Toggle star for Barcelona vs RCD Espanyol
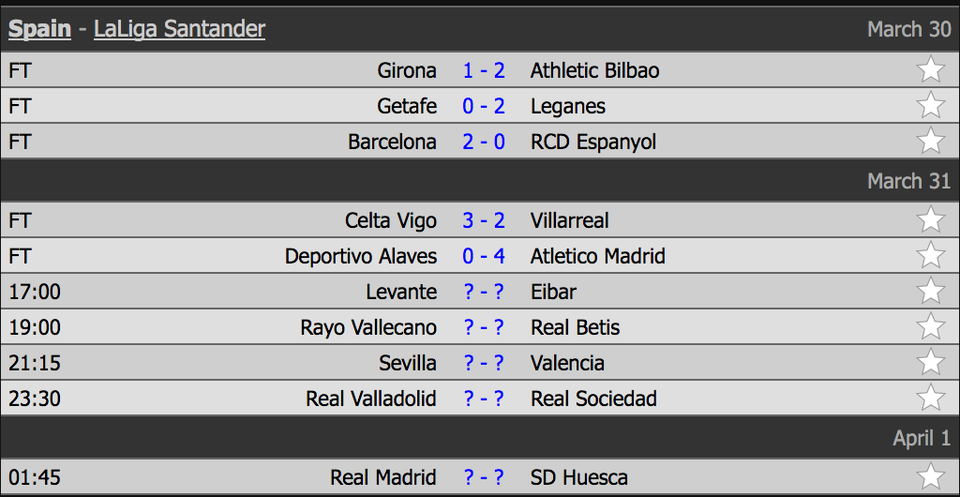Viewport: 960px width, 497px height. pos(931,141)
